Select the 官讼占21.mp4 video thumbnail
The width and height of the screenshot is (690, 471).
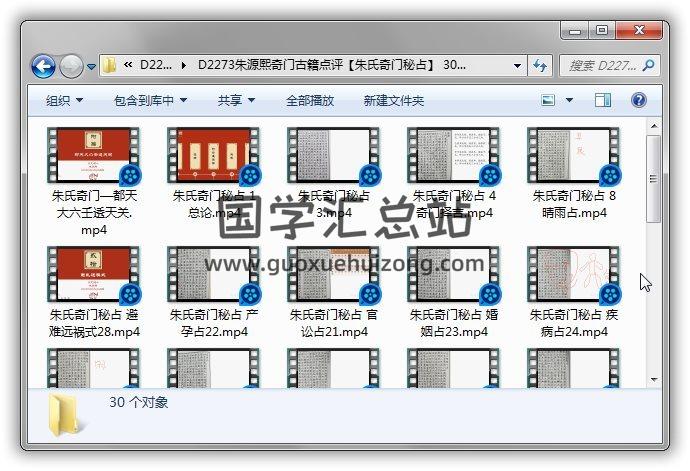point(334,275)
